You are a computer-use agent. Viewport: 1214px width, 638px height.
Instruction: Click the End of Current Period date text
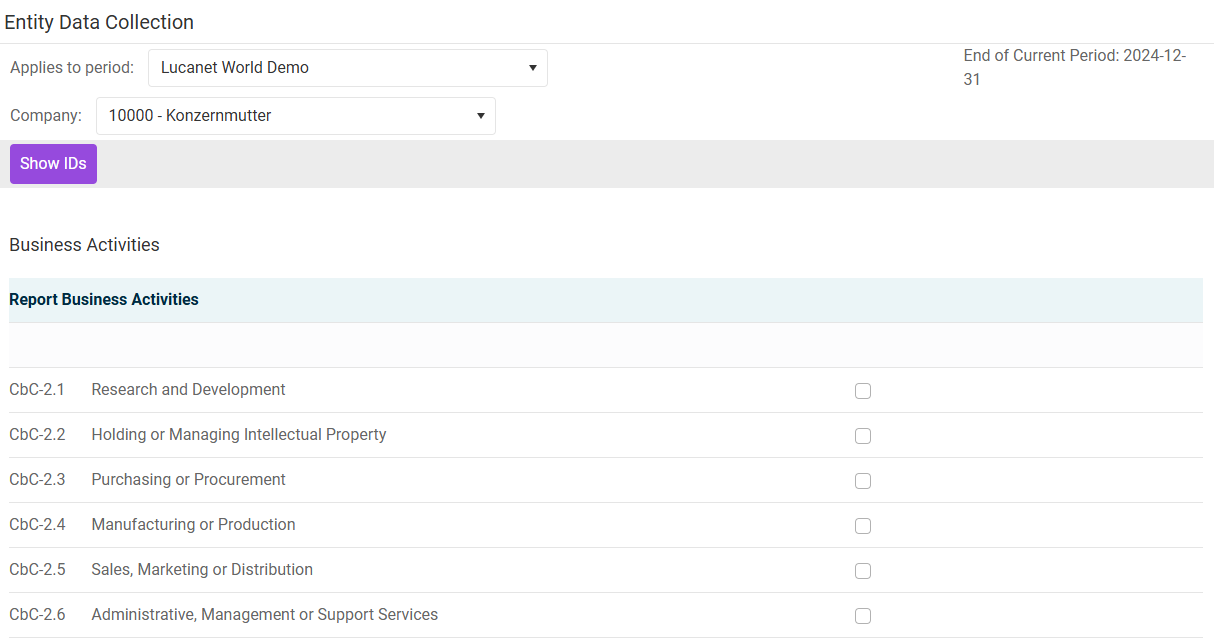pyautogui.click(x=1074, y=67)
